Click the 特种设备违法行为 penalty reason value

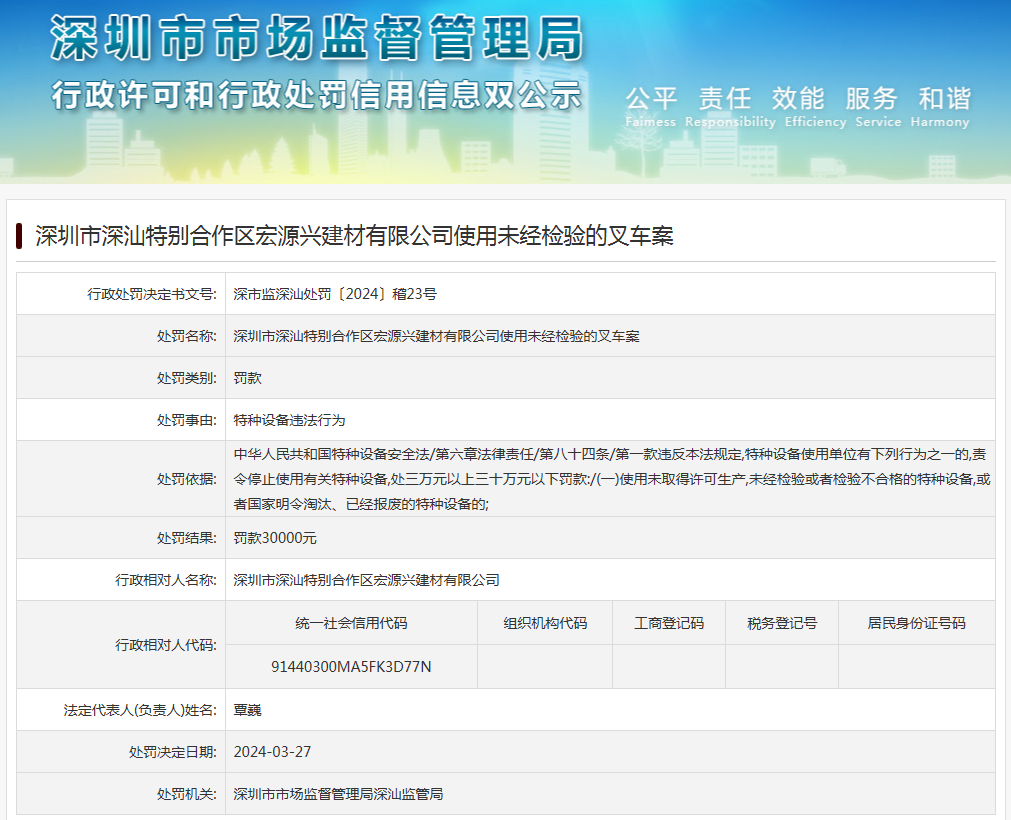pos(289,420)
